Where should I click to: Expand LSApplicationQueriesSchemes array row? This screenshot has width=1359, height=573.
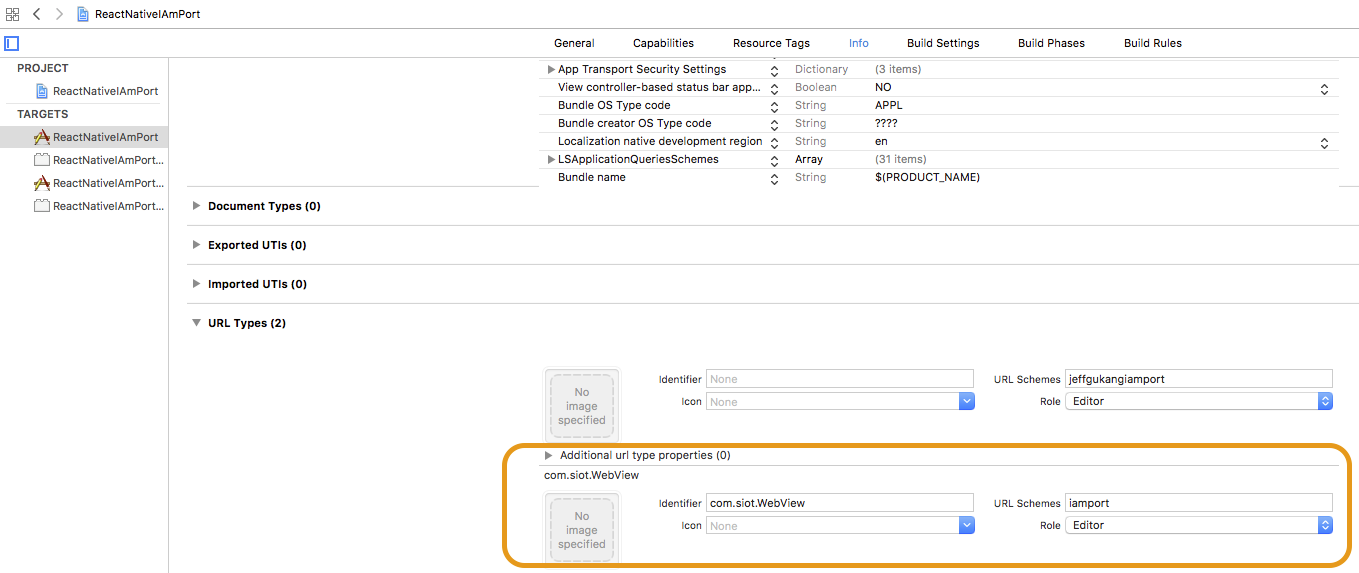tap(550, 159)
